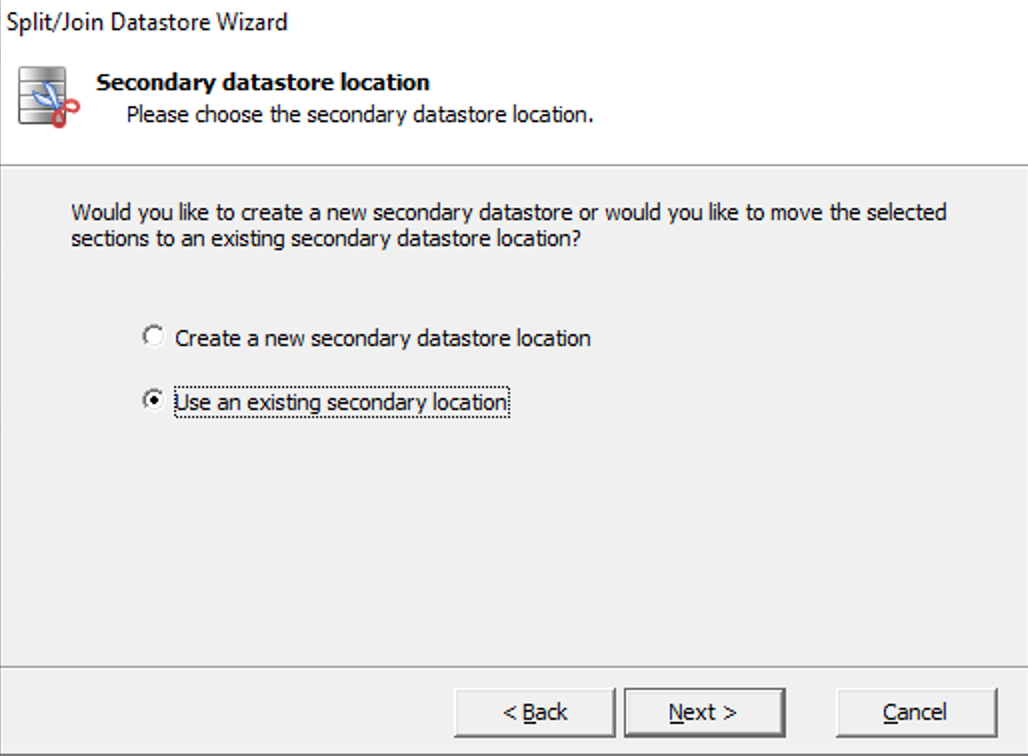Cancel the Split/Join Datastore Wizard
The height and width of the screenshot is (756, 1028).
(916, 712)
